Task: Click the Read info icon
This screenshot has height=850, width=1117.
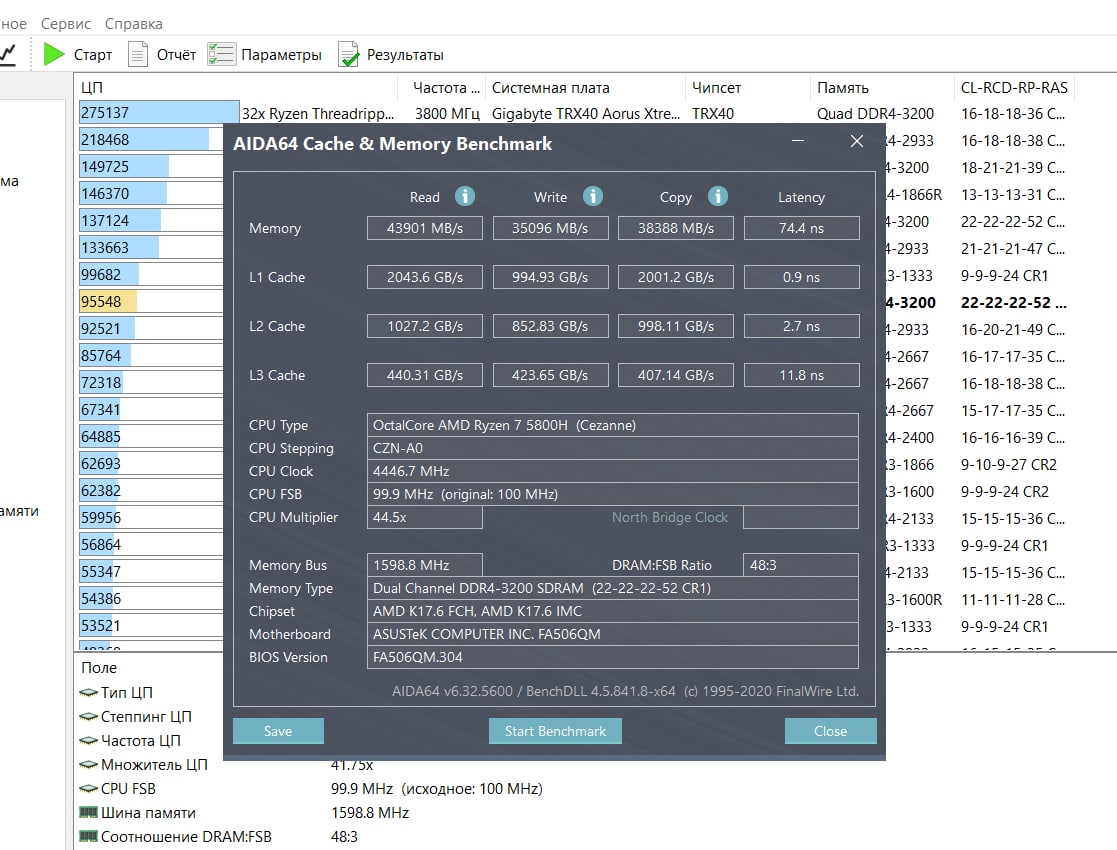Action: click(x=464, y=196)
